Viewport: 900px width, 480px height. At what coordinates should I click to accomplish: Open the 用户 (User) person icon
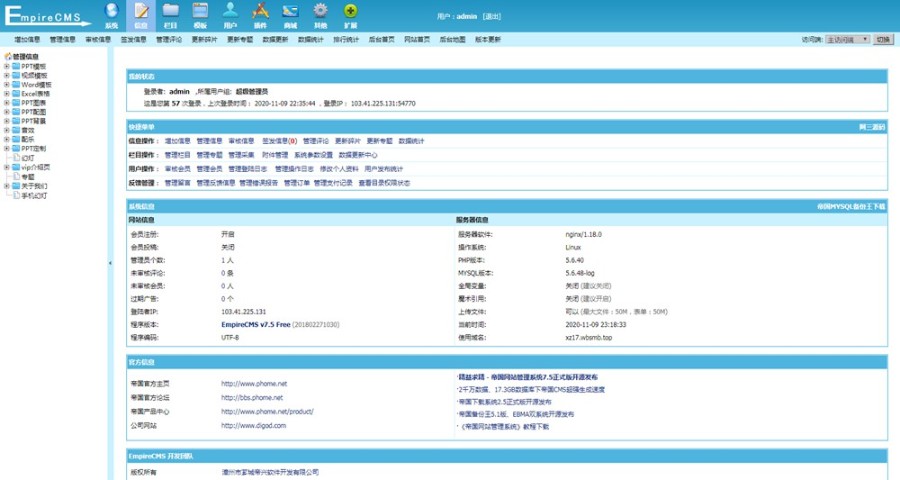coord(231,13)
